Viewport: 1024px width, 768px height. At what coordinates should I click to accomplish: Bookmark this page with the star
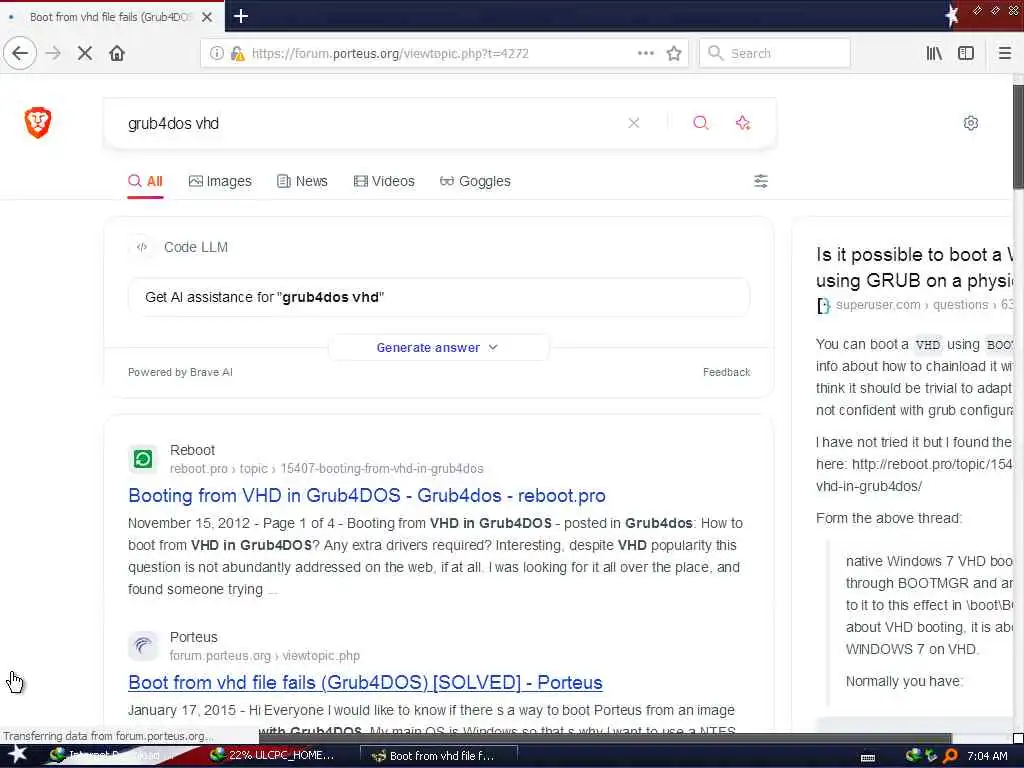click(674, 53)
